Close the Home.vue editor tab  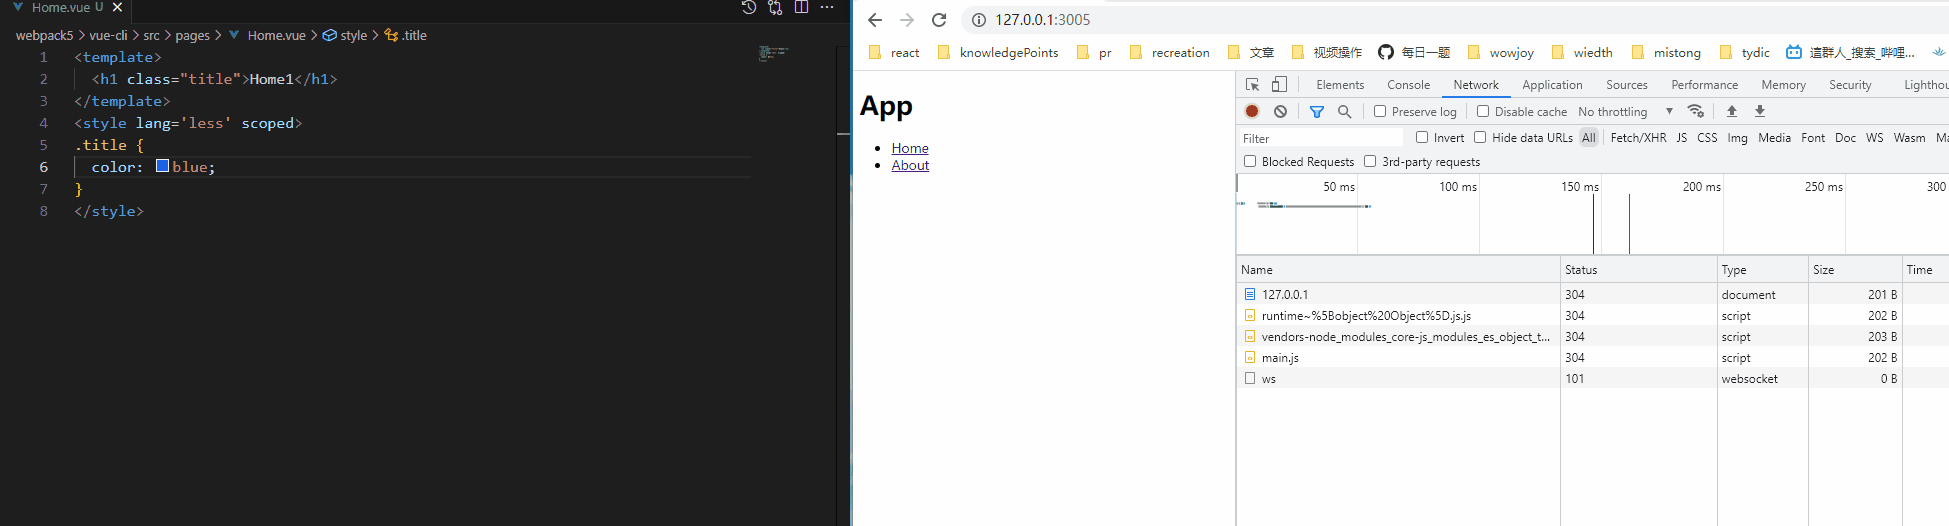tap(117, 7)
